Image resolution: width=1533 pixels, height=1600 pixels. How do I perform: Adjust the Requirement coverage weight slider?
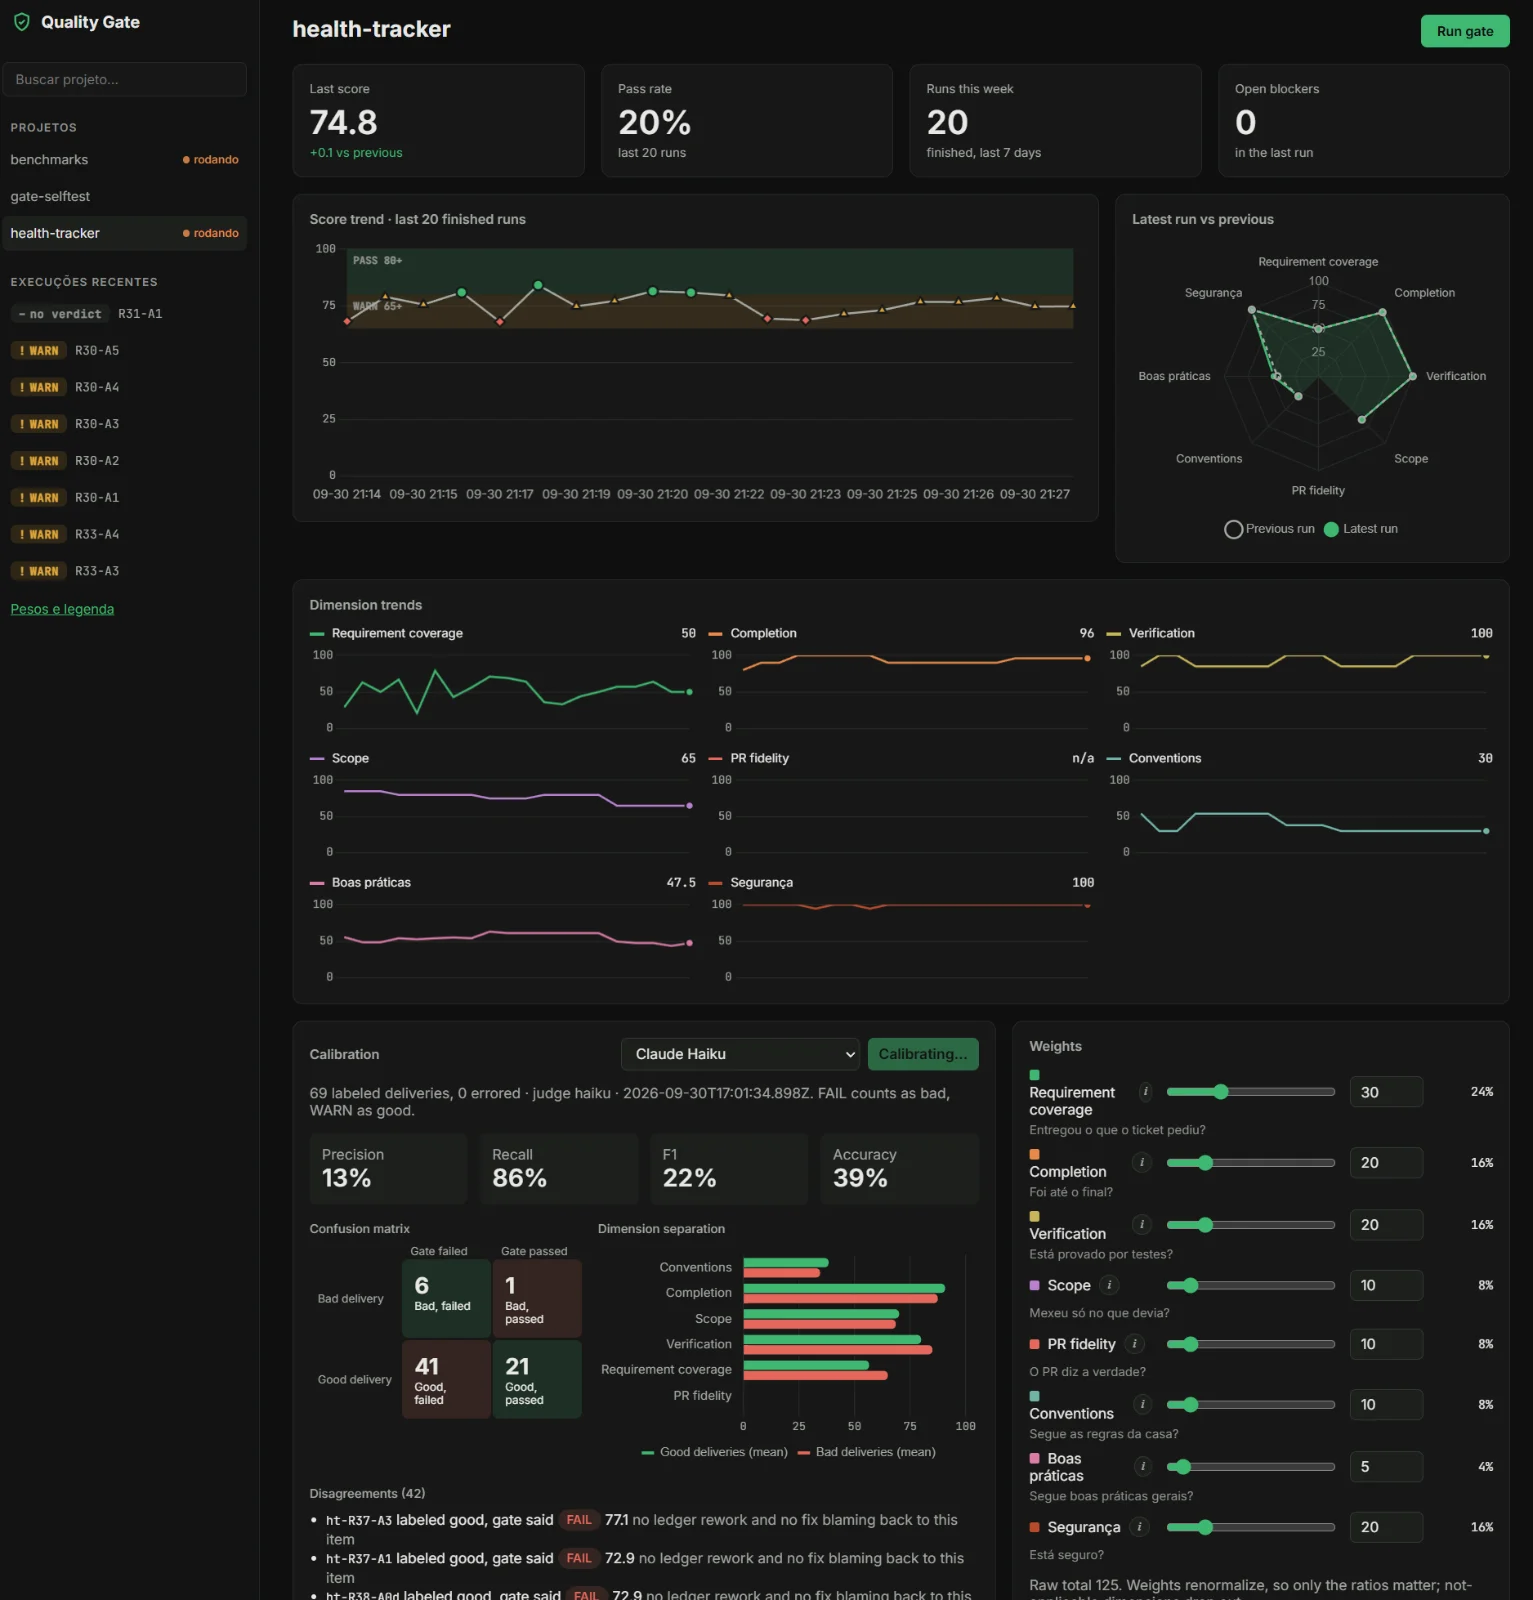1250,1092
